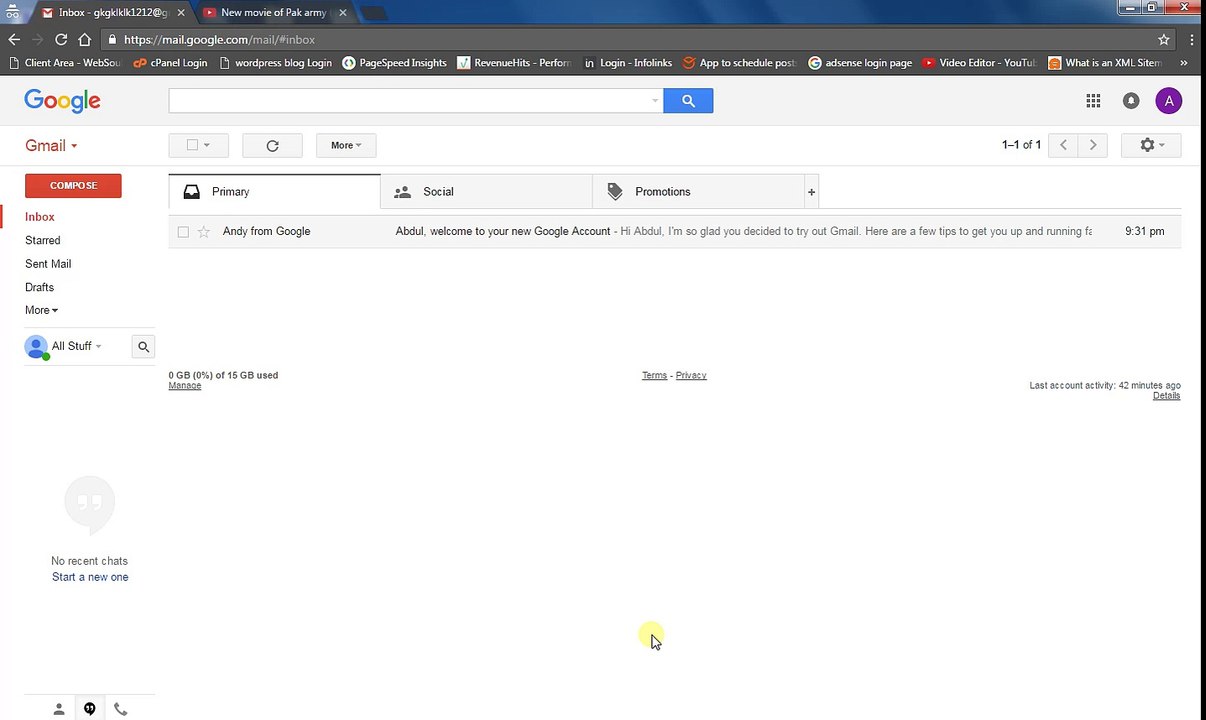Open the wordpress blog Login bookmark
Image resolution: width=1206 pixels, height=720 pixels.
click(x=275, y=62)
